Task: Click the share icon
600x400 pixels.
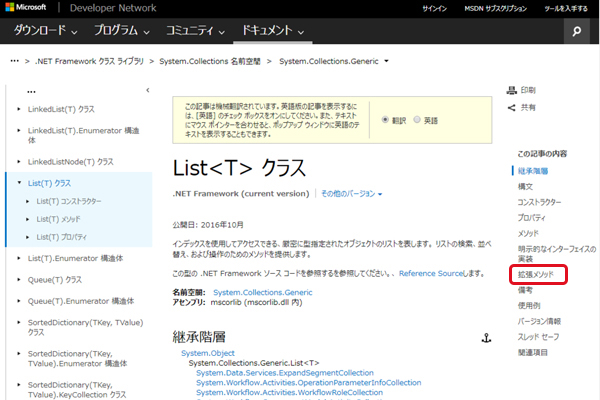Action: (512, 108)
